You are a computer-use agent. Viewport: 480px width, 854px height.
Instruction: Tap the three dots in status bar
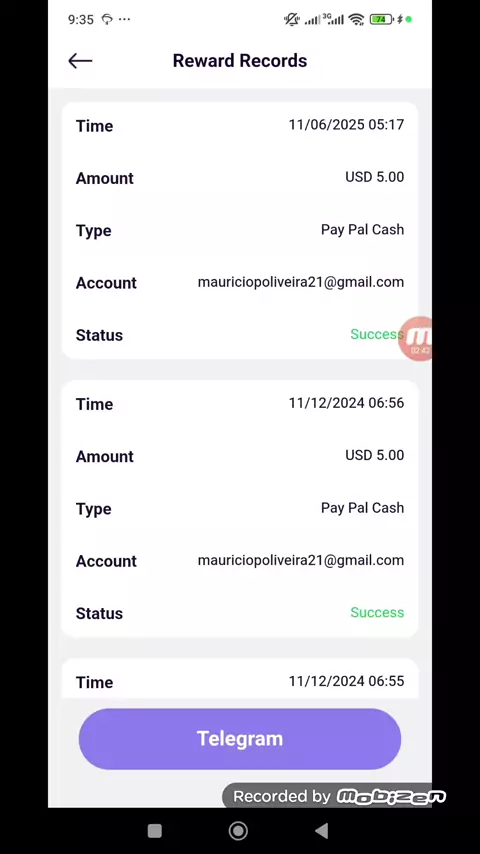click(x=124, y=20)
